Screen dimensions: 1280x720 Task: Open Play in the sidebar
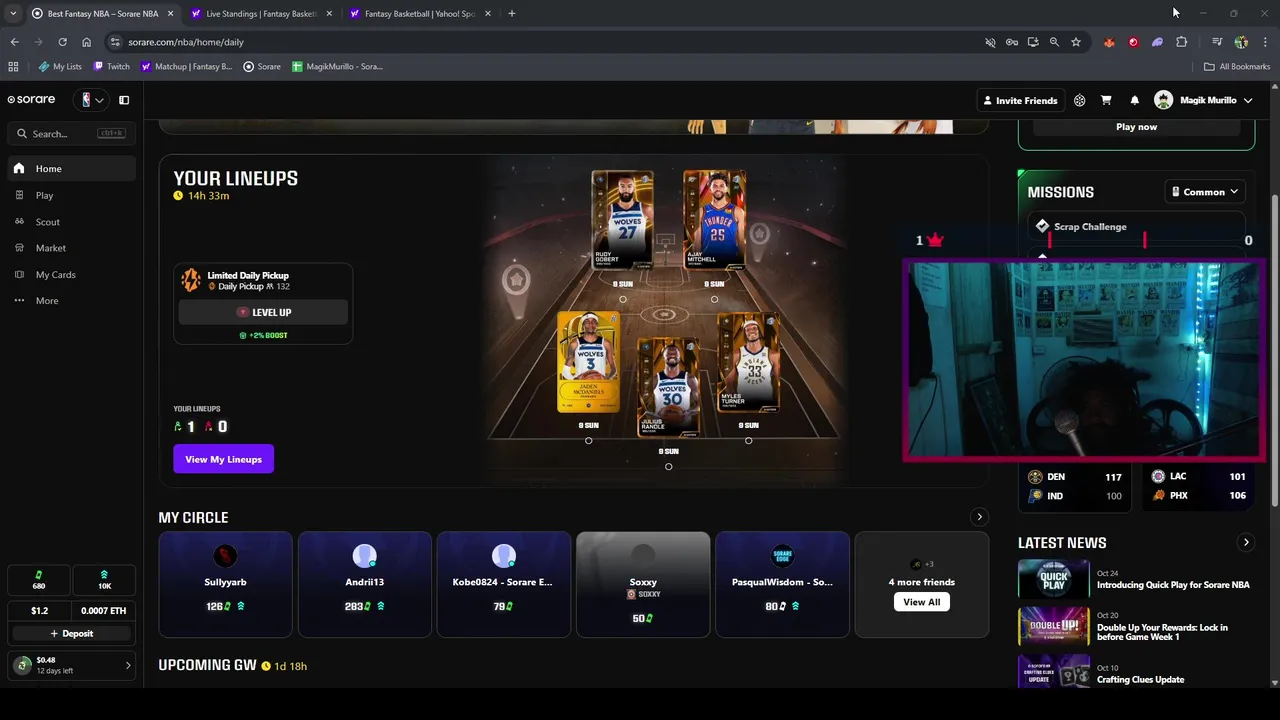(70, 195)
